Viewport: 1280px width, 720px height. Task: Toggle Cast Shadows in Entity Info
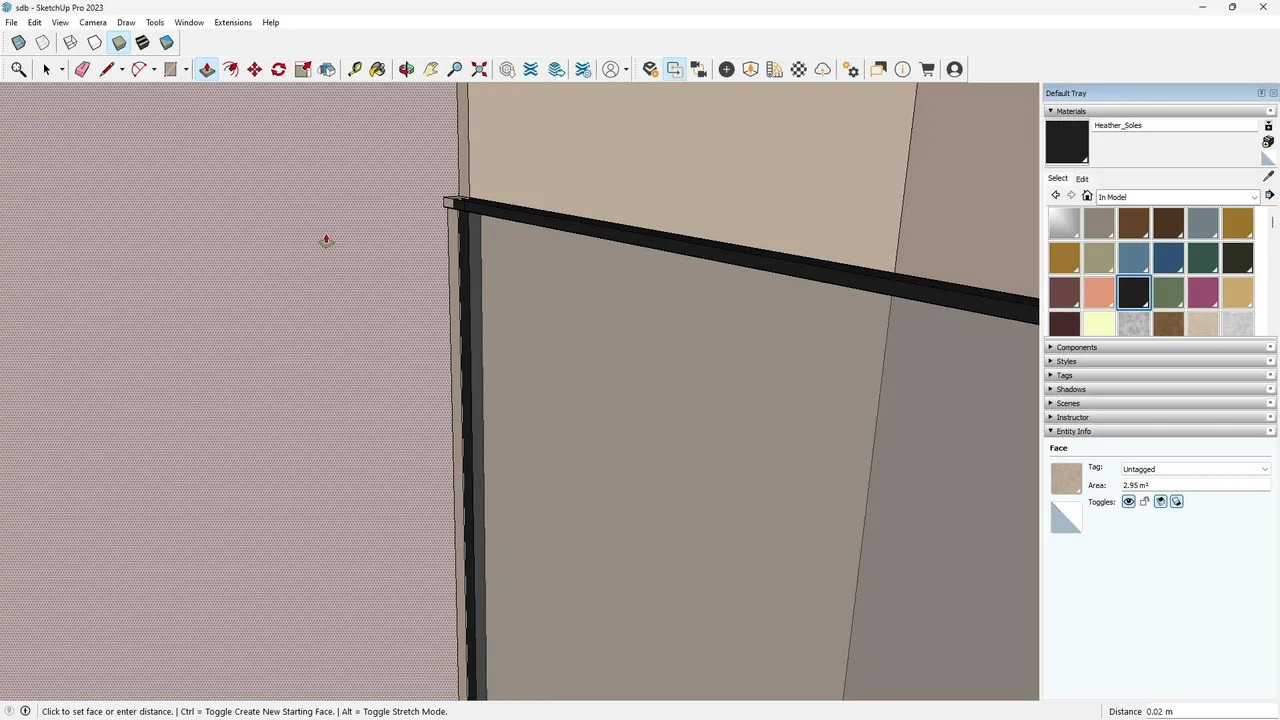(1176, 501)
